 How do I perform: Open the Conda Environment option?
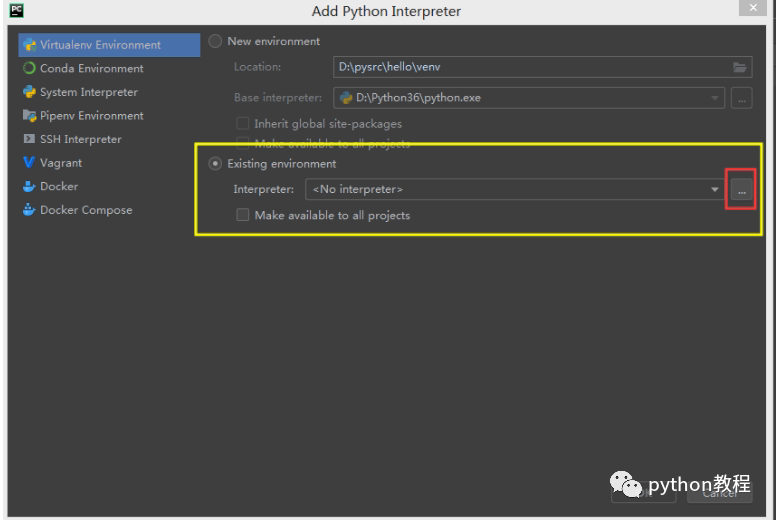92,68
